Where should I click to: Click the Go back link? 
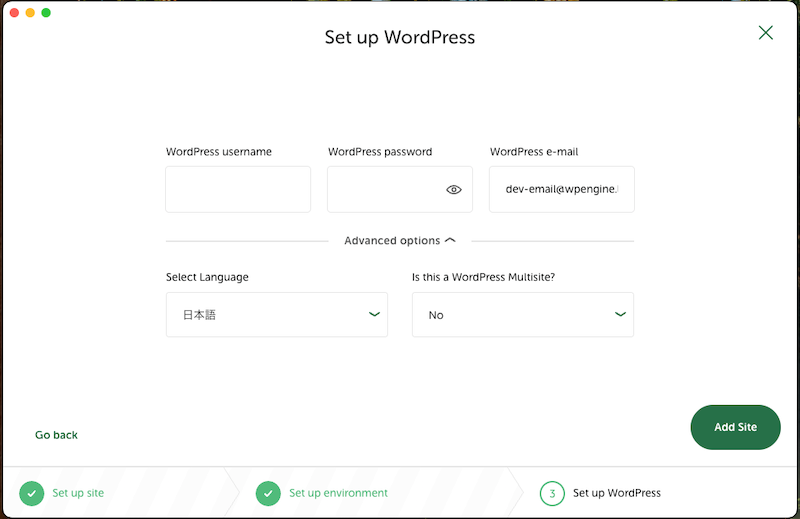56,435
